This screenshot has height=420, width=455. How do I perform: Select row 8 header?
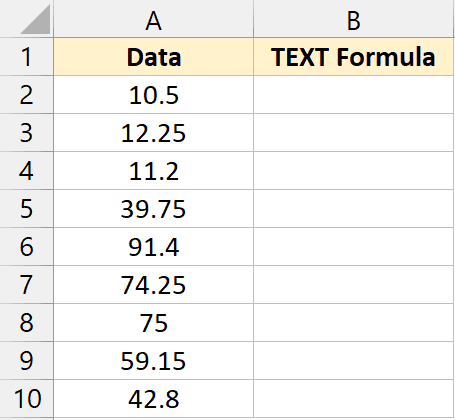pyautogui.click(x=27, y=323)
